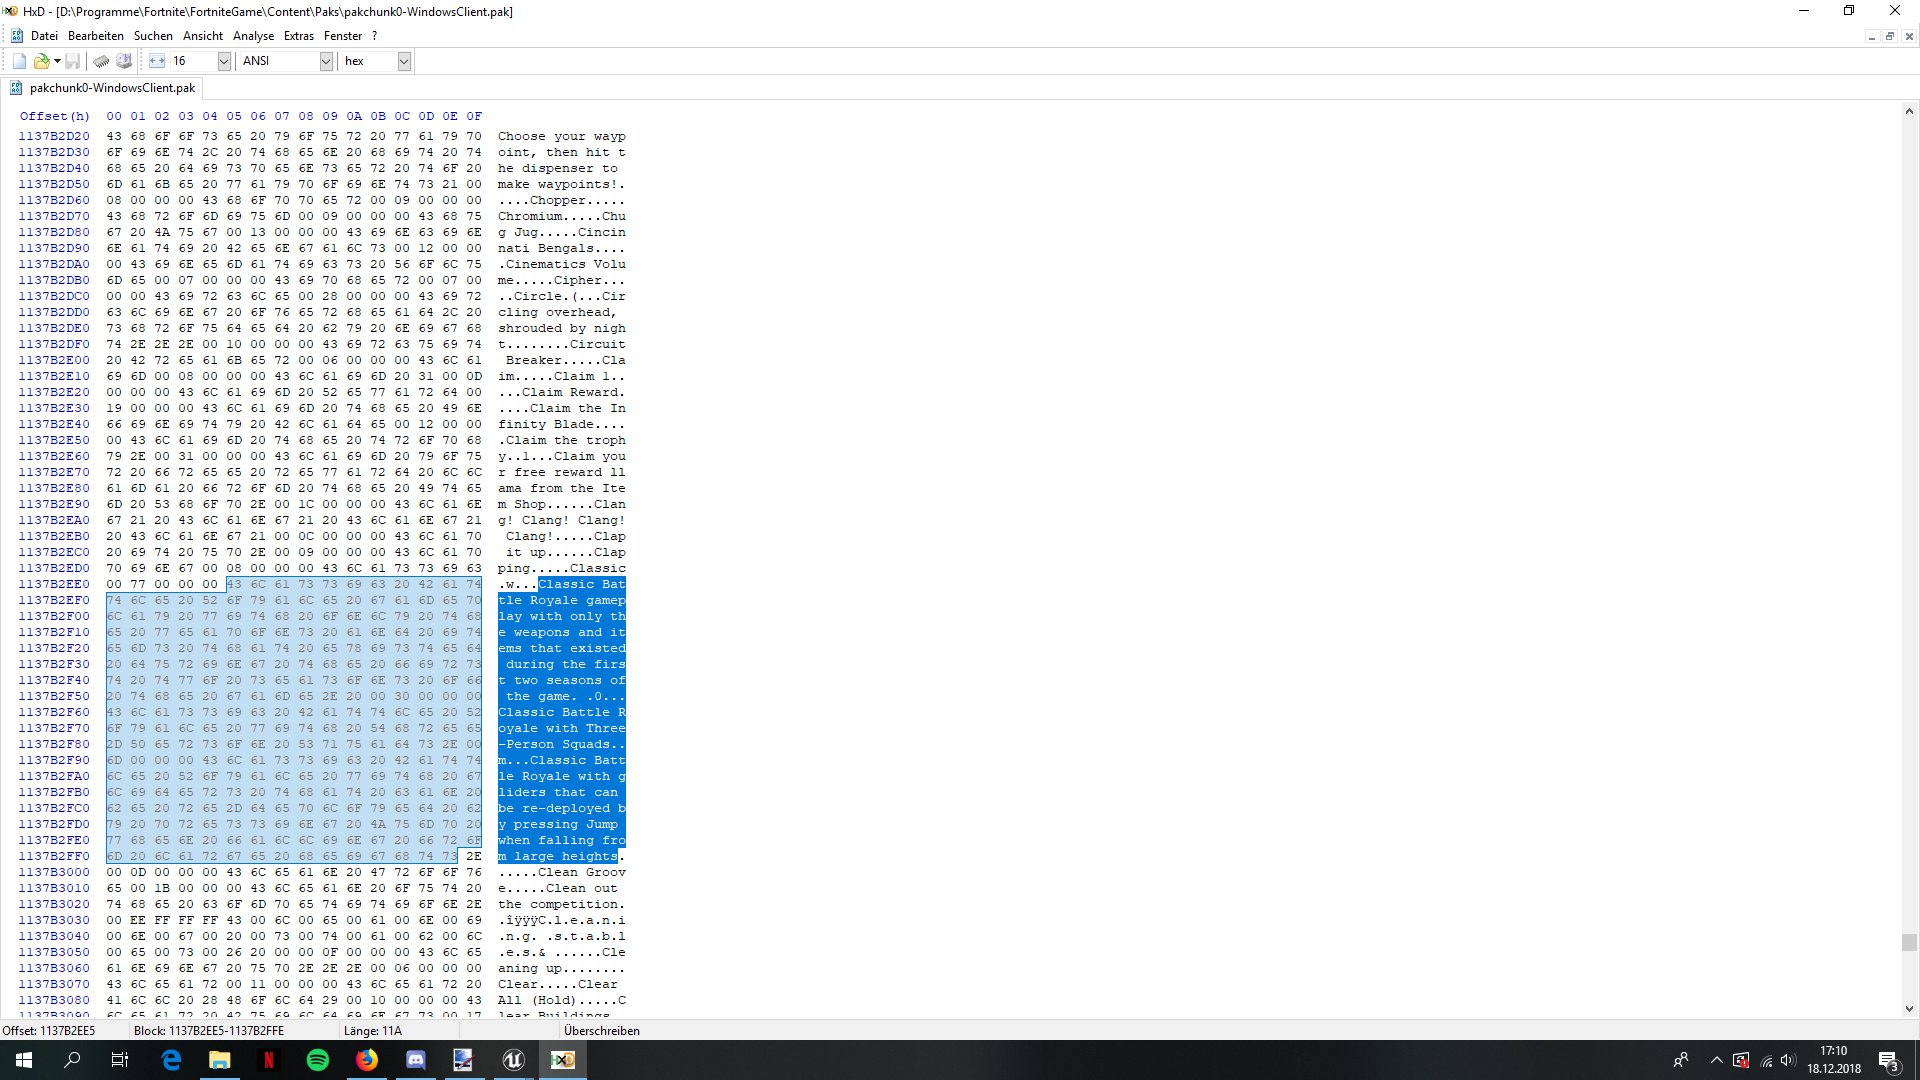The height and width of the screenshot is (1080, 1920).
Task: Close the inner document window
Action: point(1909,36)
